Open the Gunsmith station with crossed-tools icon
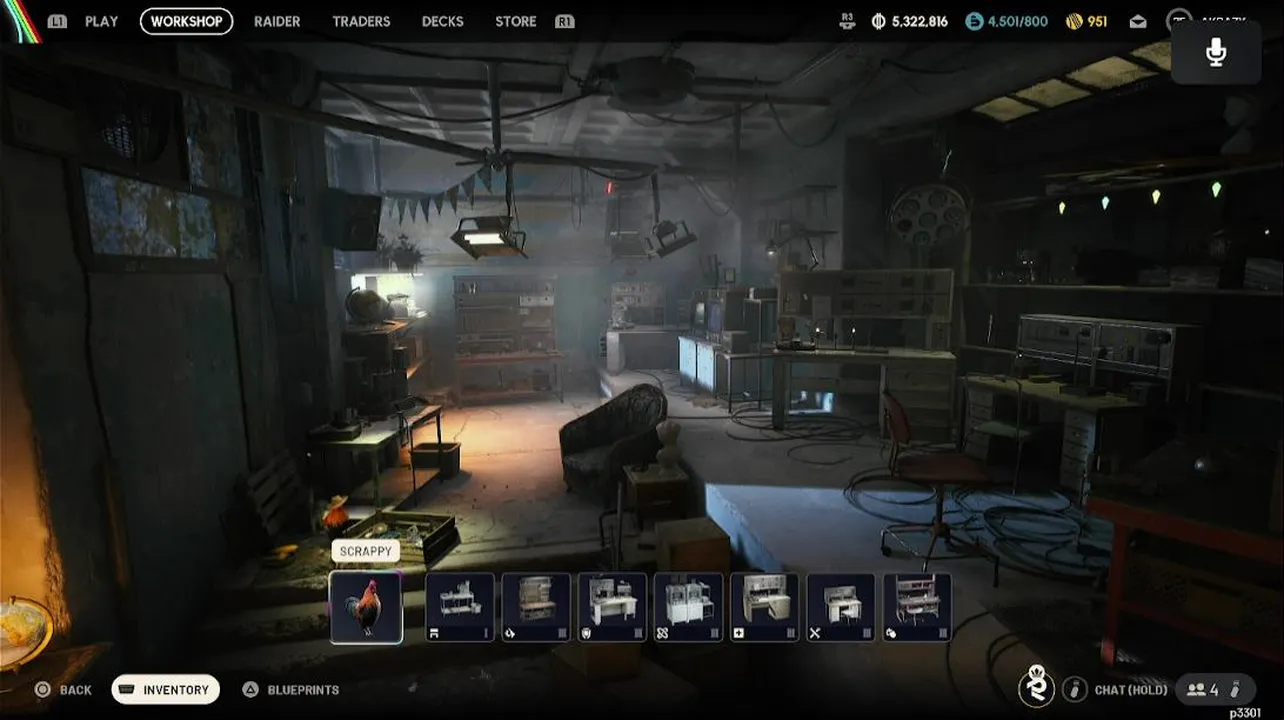Viewport: 1284px width, 720px height. click(x=840, y=607)
